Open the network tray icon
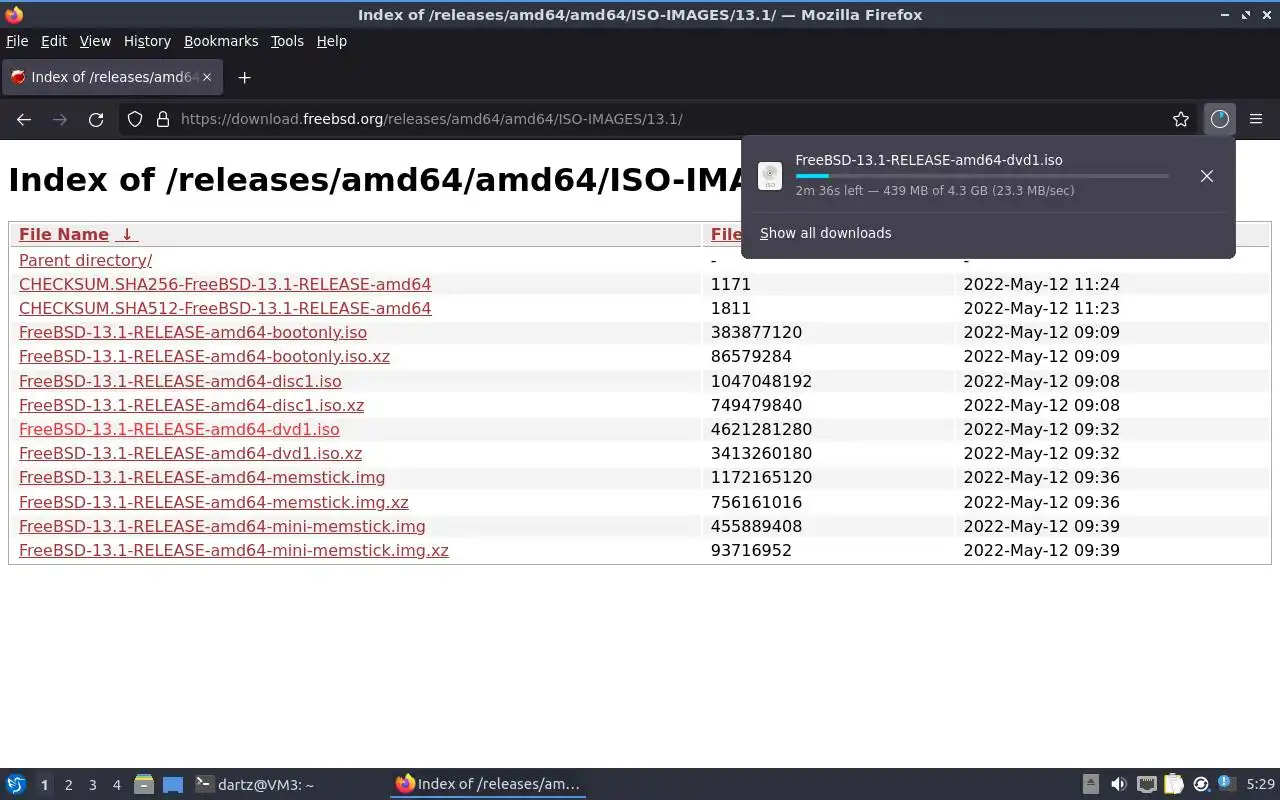The height and width of the screenshot is (800, 1280). (x=1147, y=785)
